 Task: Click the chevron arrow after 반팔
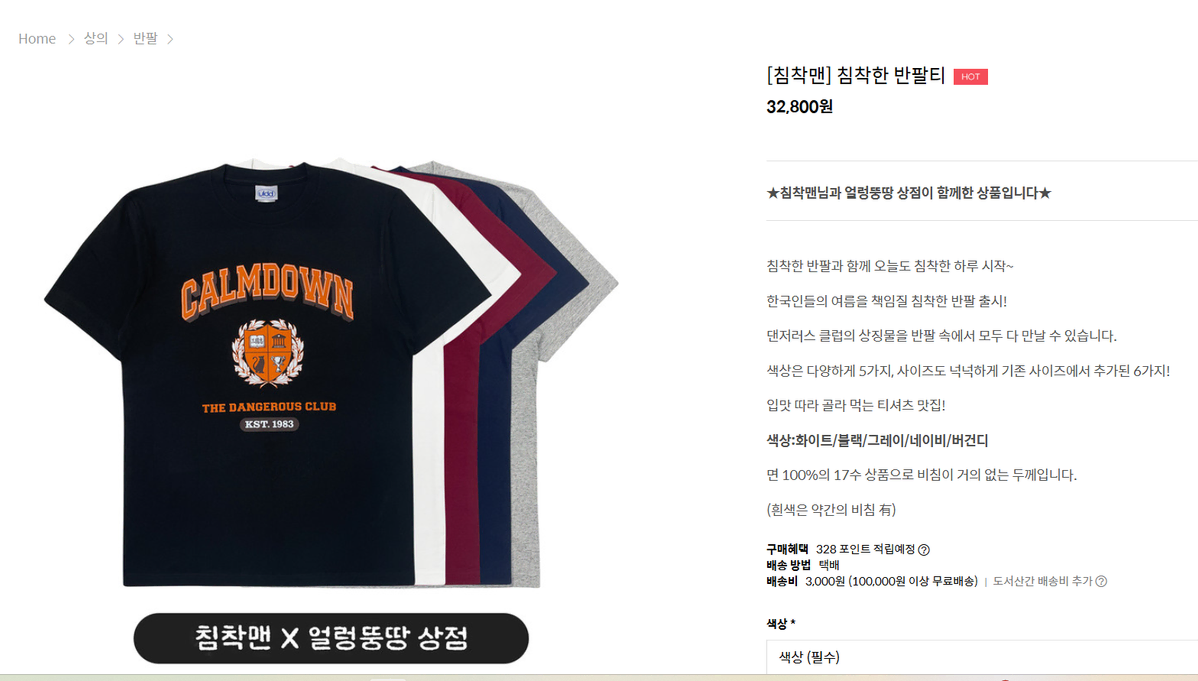170,39
